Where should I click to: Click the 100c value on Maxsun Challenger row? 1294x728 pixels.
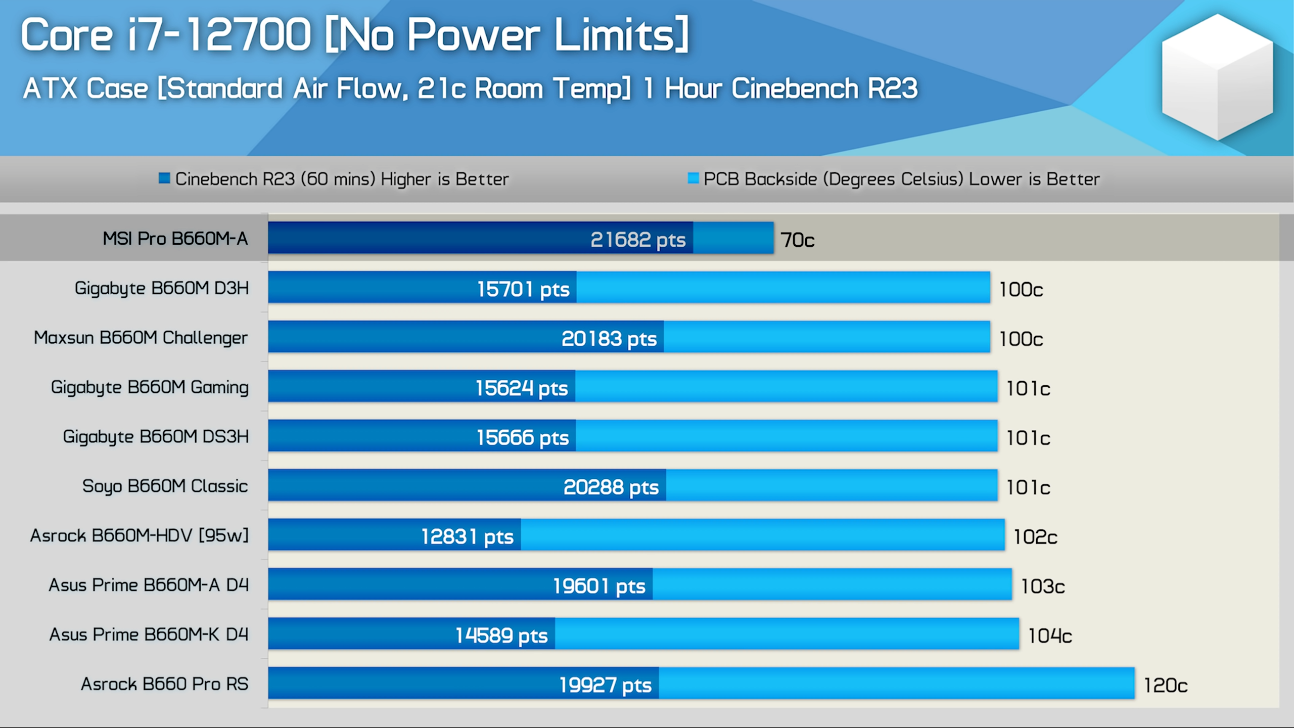pos(1020,339)
